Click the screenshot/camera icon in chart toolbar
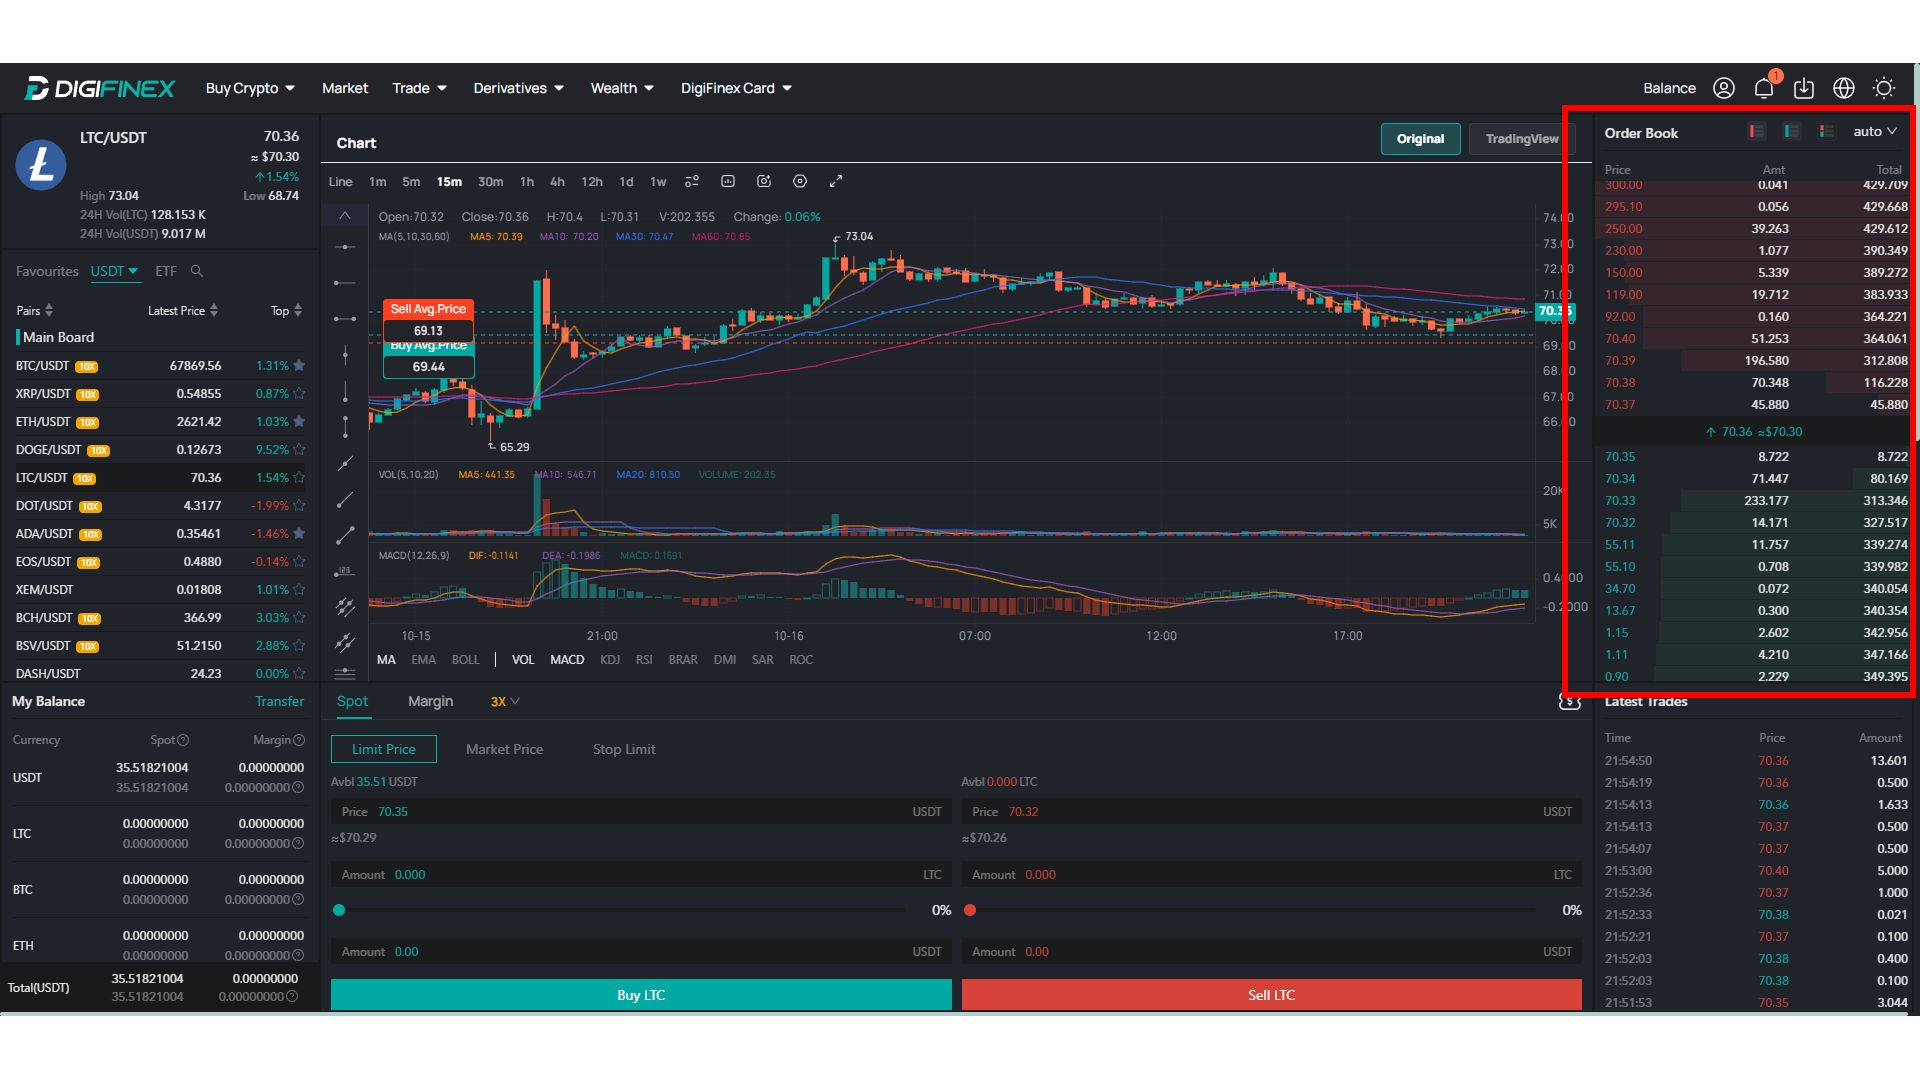This screenshot has height=1080, width=1920. coord(765,181)
